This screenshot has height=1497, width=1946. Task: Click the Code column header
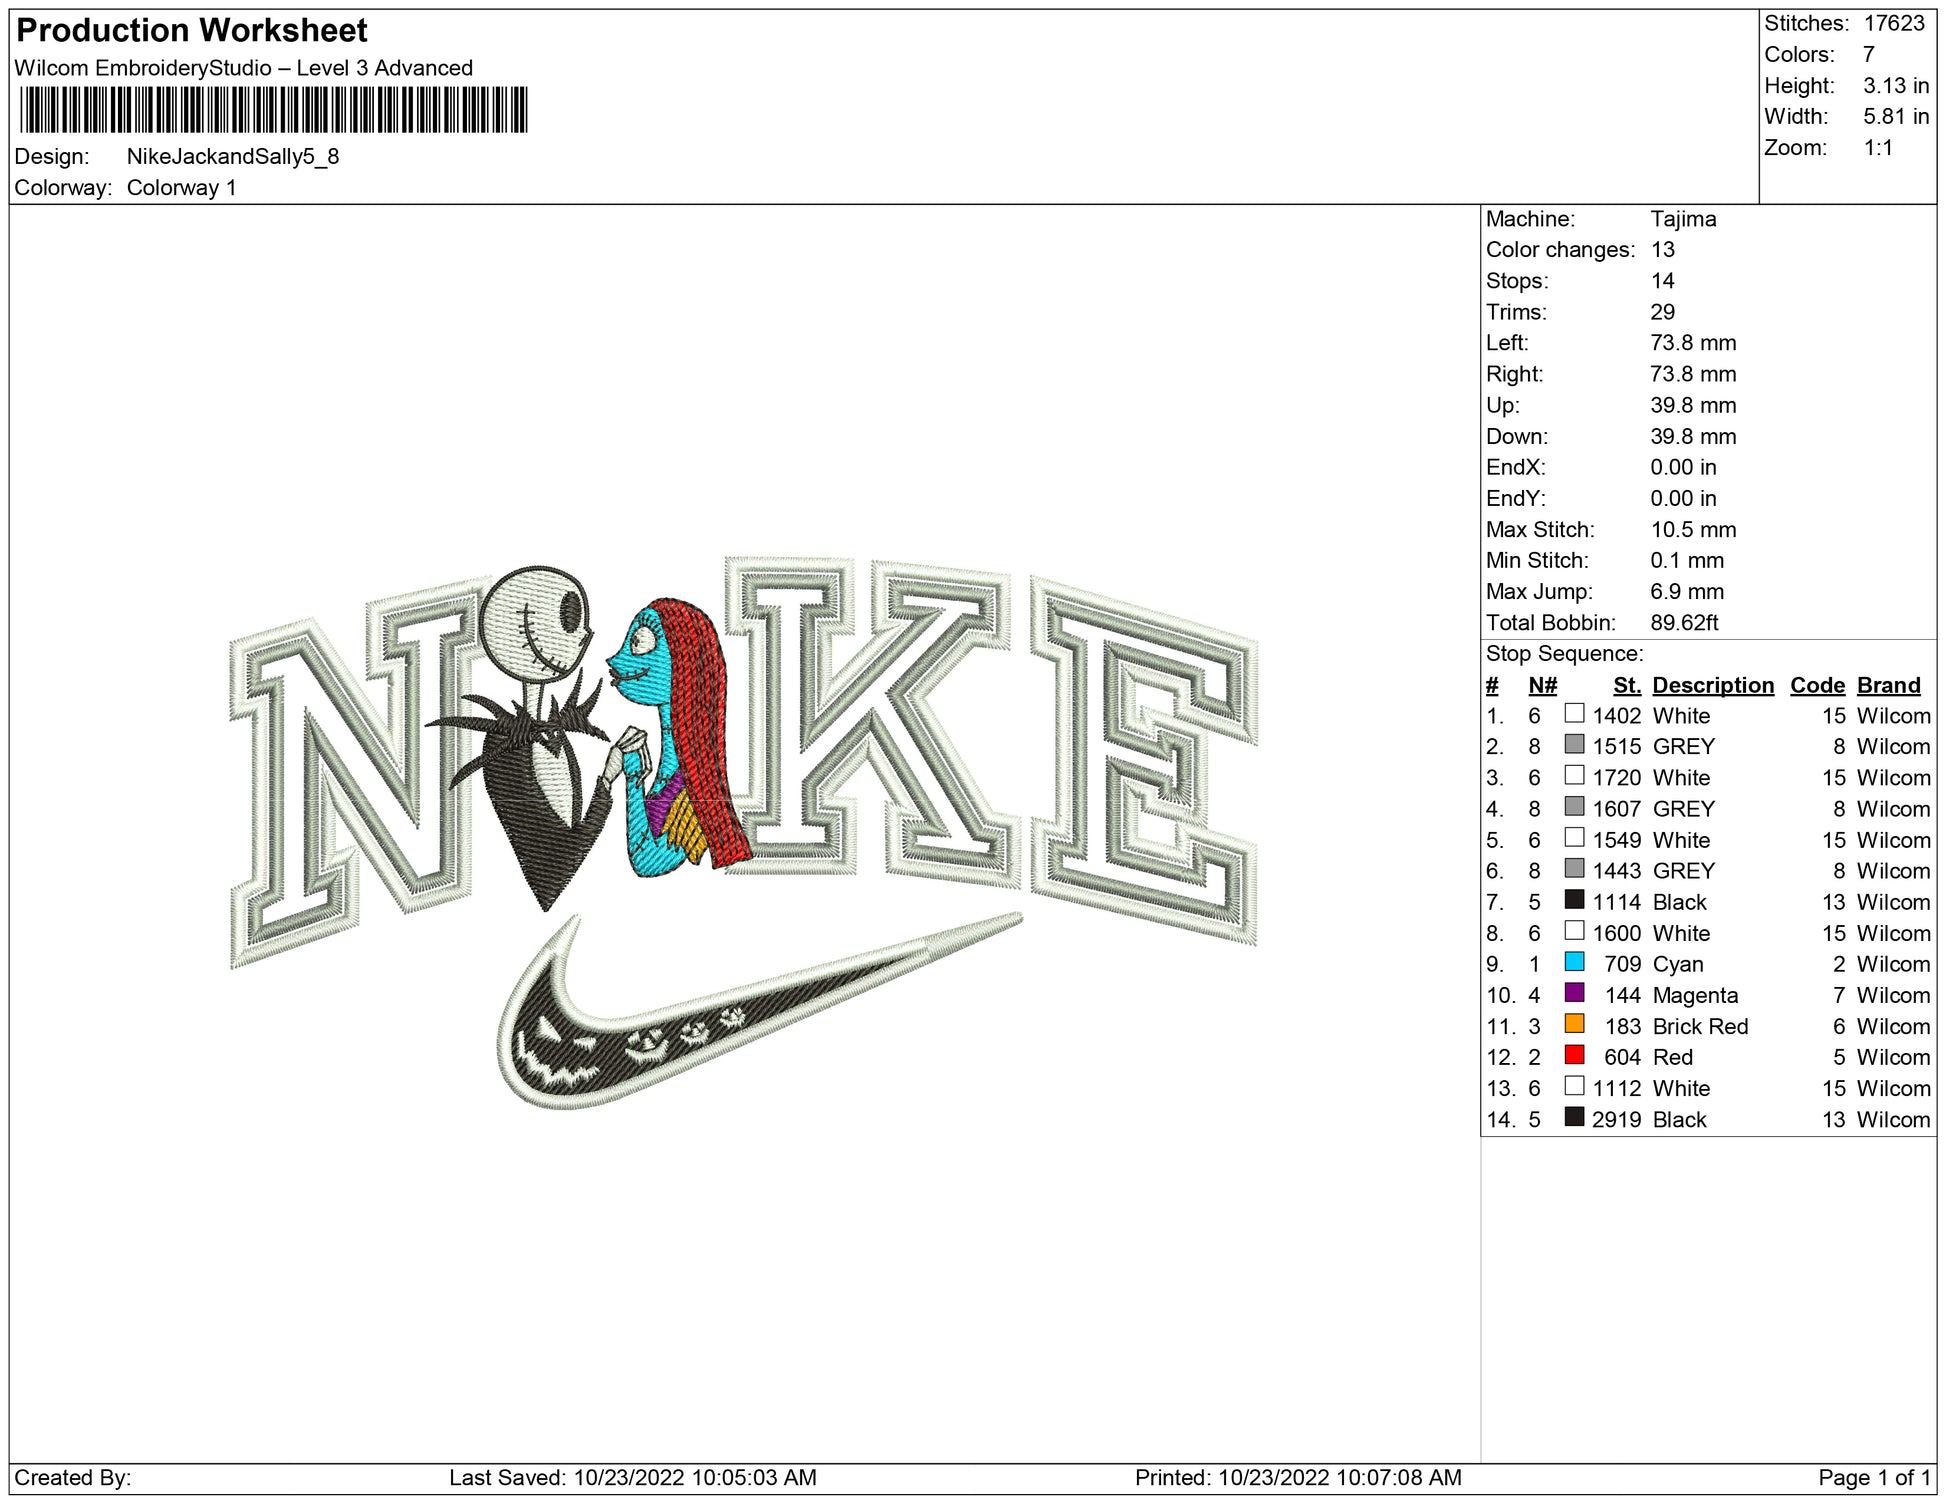coord(1816,685)
